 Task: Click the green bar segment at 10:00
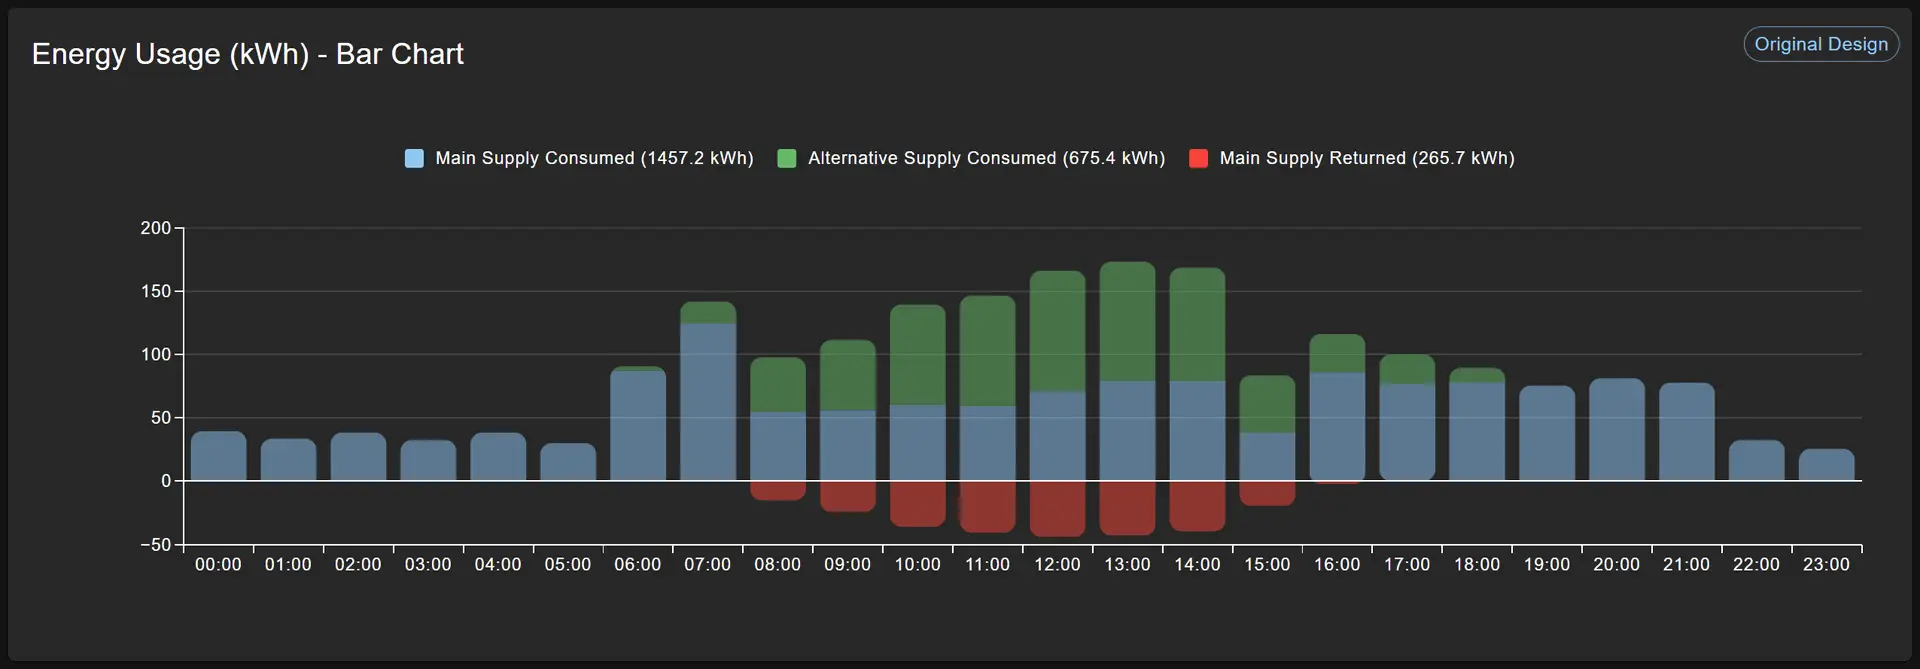pyautogui.click(x=917, y=354)
